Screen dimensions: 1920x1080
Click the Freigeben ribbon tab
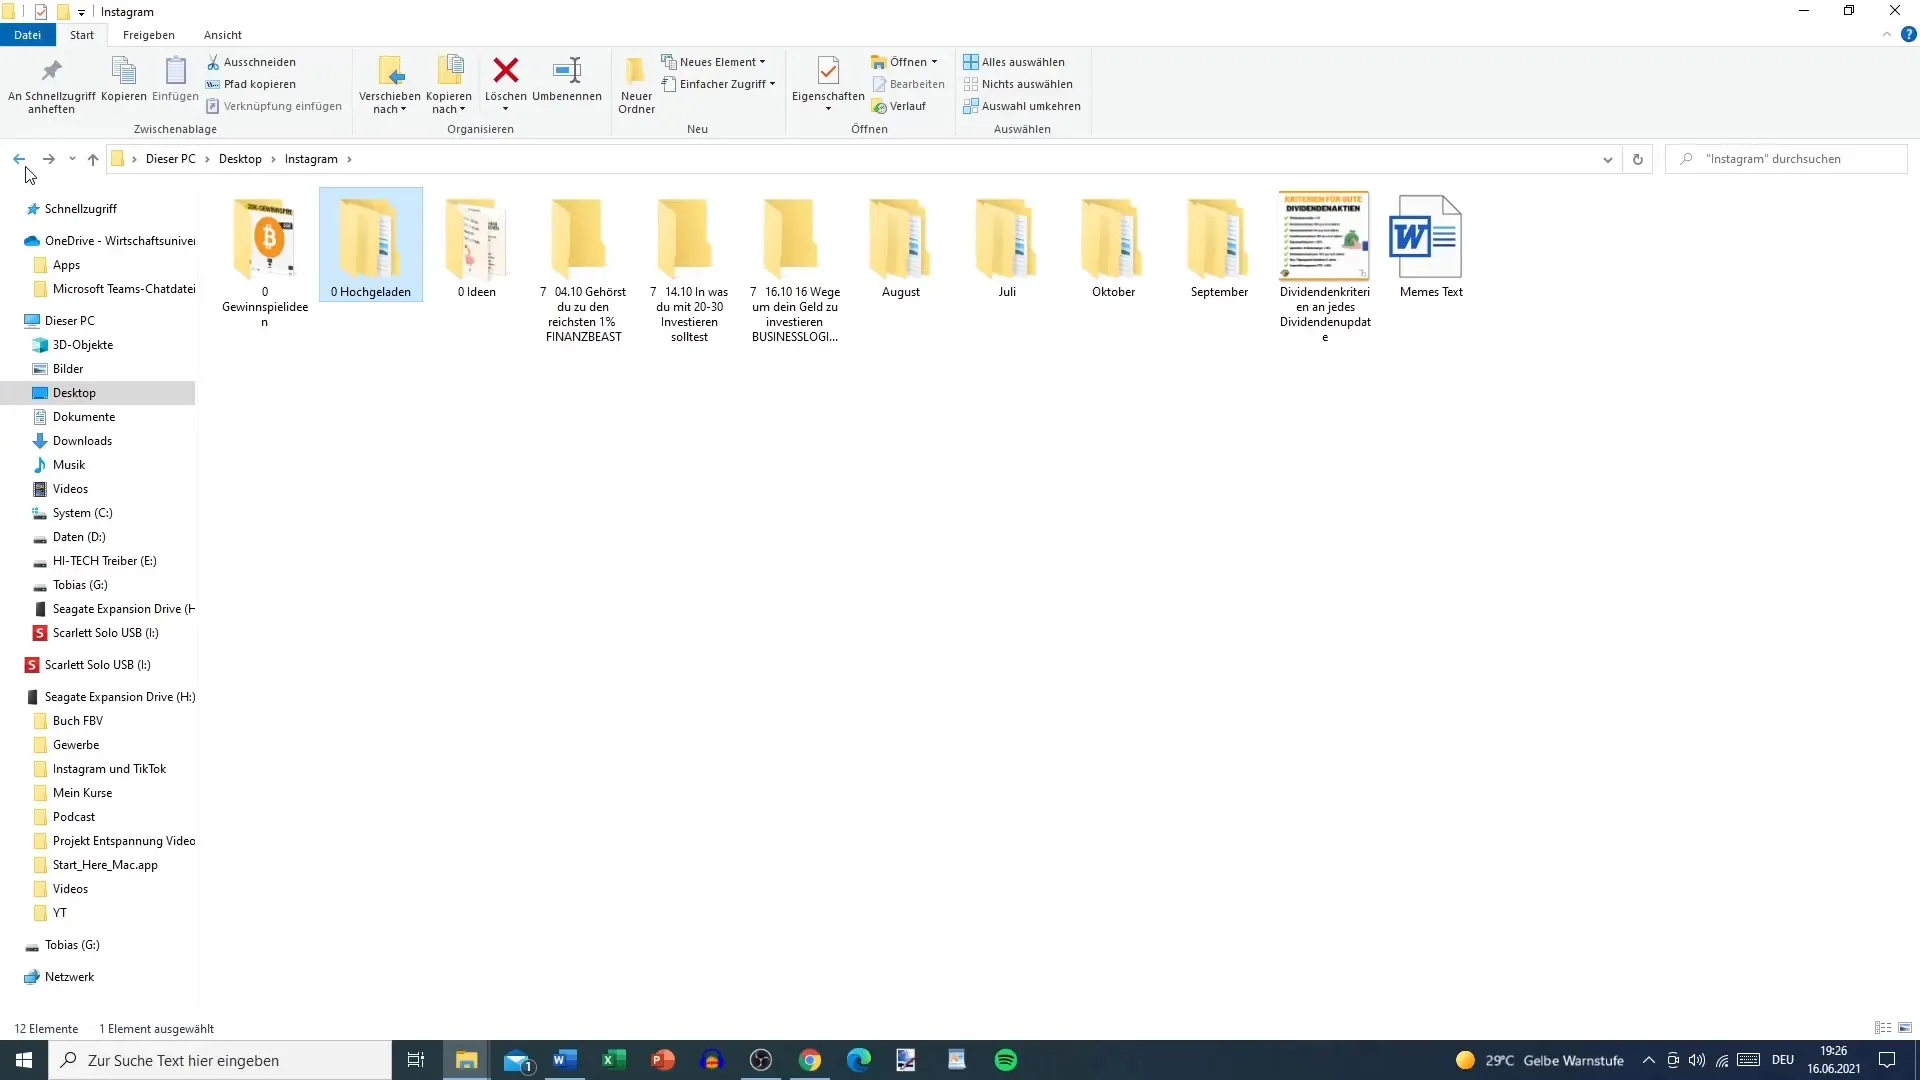149,36
